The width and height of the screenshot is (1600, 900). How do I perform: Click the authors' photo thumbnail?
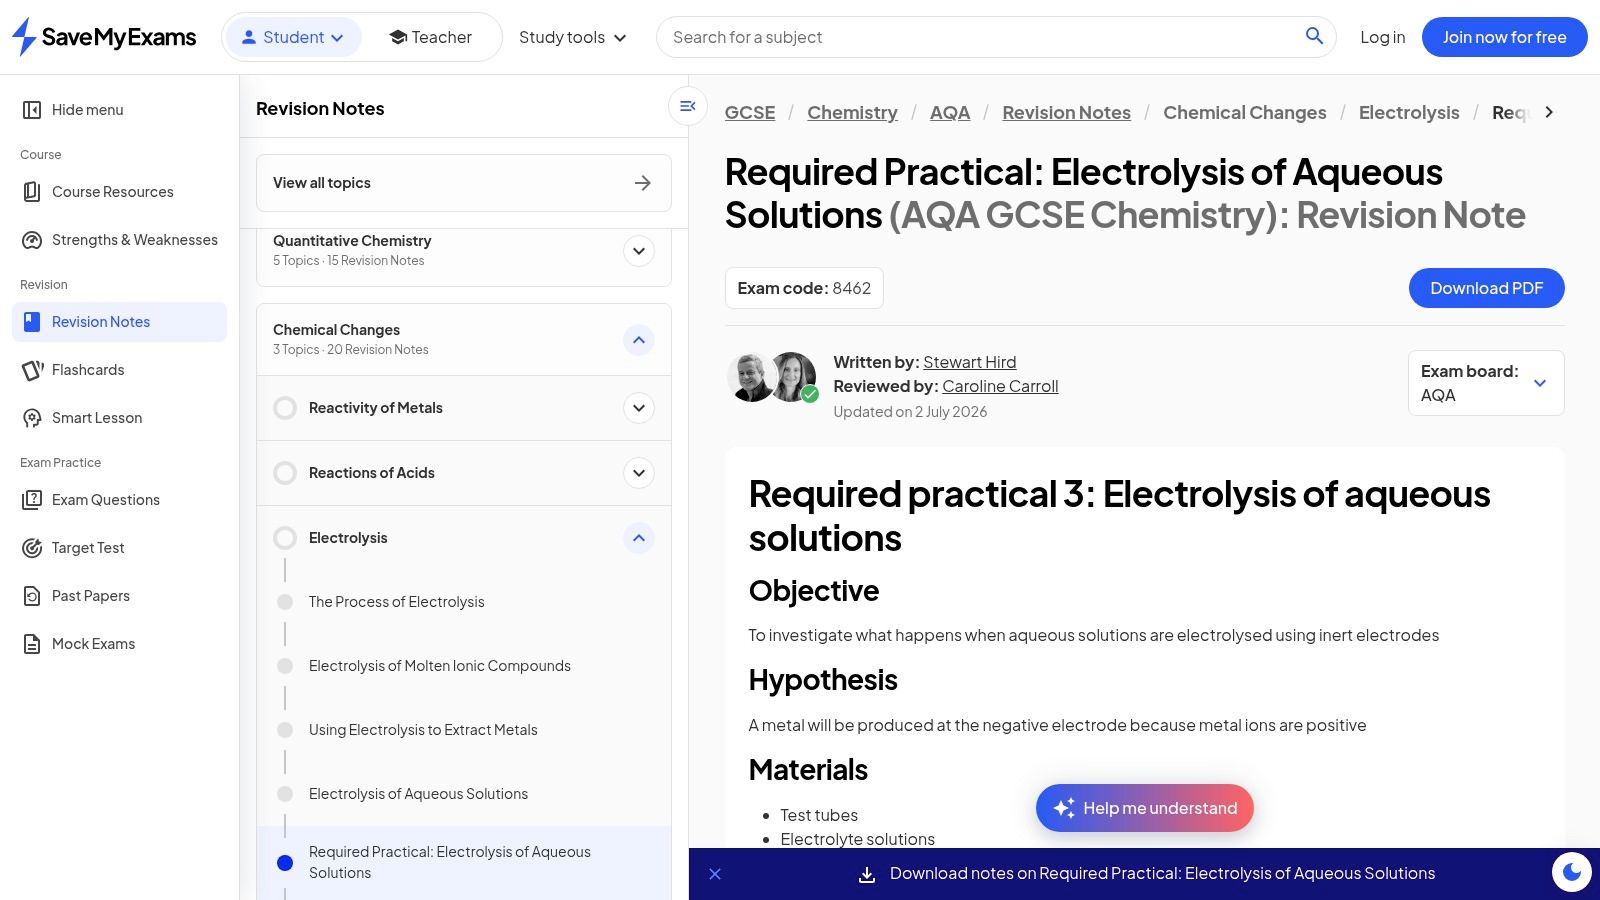pyautogui.click(x=772, y=377)
